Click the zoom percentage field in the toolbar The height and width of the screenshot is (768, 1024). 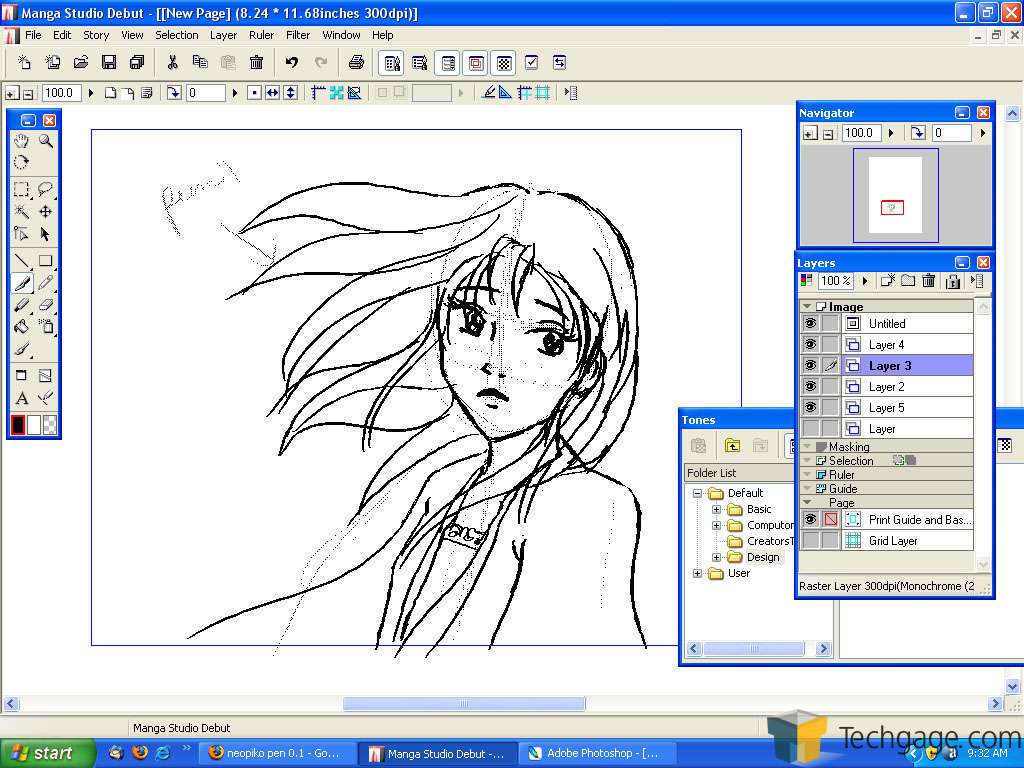coord(61,93)
